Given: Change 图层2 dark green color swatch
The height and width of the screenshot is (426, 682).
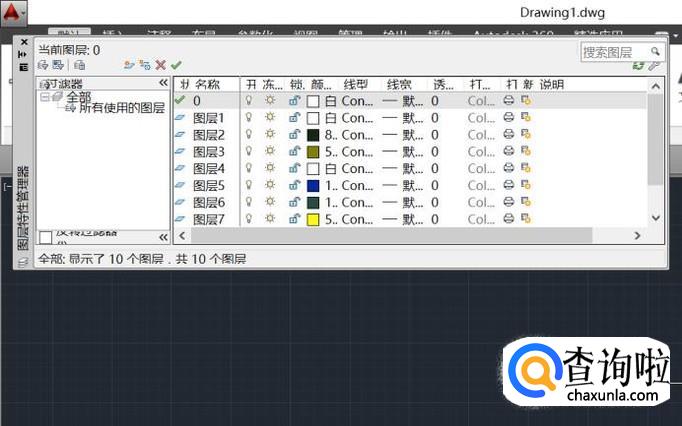Looking at the screenshot, I should (x=313, y=135).
